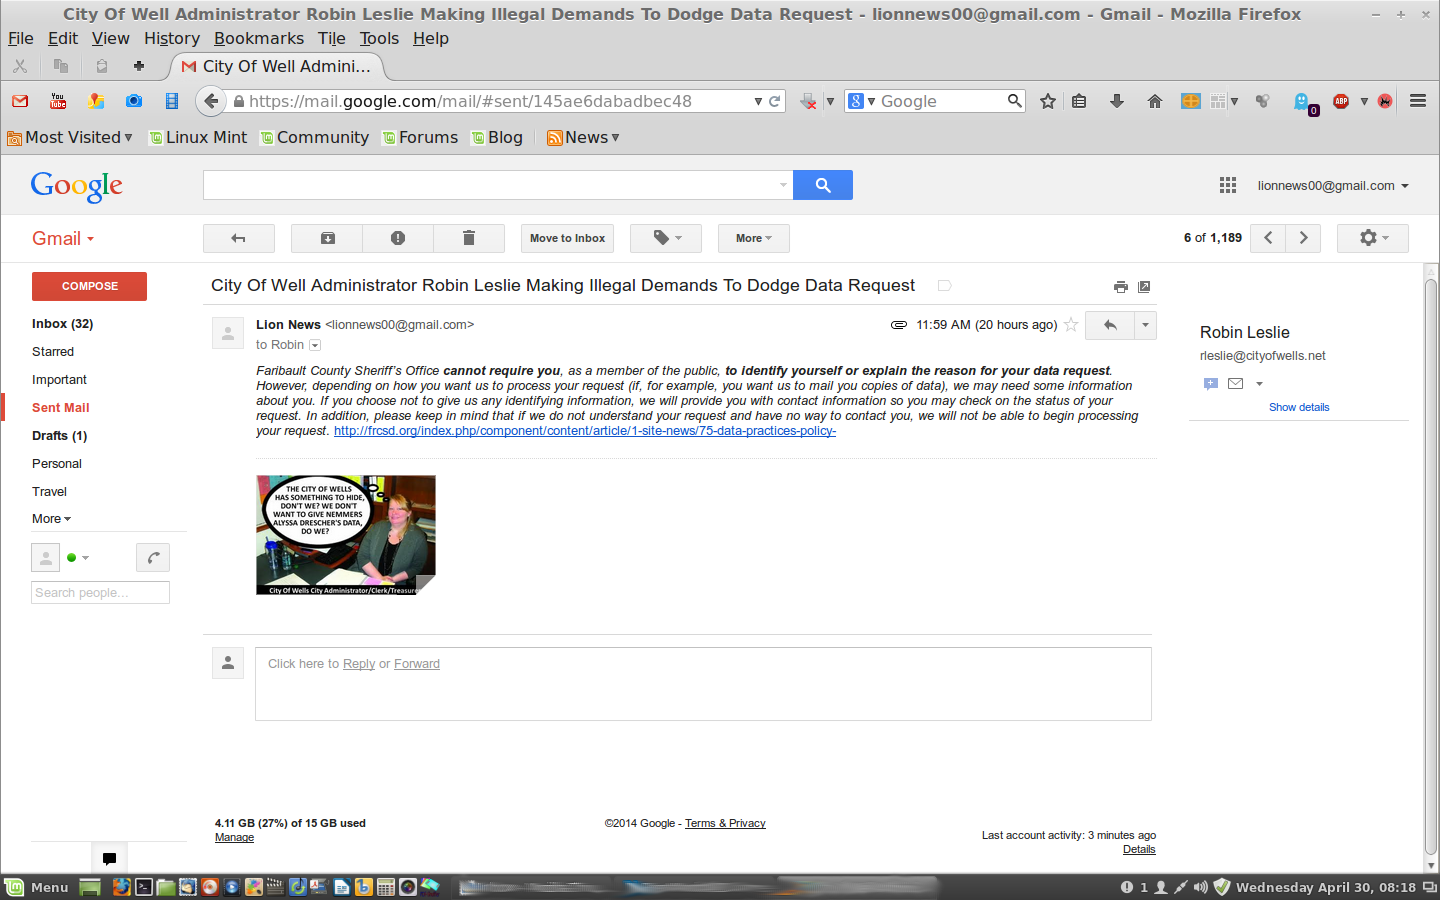Viewport: 1440px width, 900px height.
Task: Expand the More actions dropdown
Action: coord(754,238)
